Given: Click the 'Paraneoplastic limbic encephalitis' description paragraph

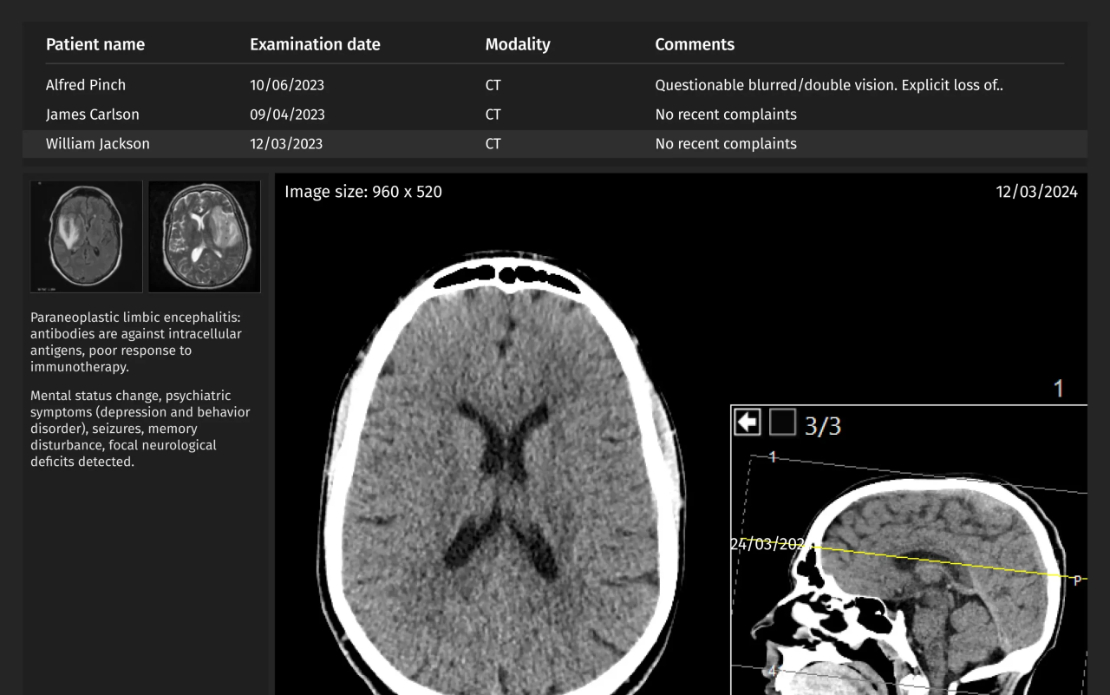Looking at the screenshot, I should click(x=136, y=342).
